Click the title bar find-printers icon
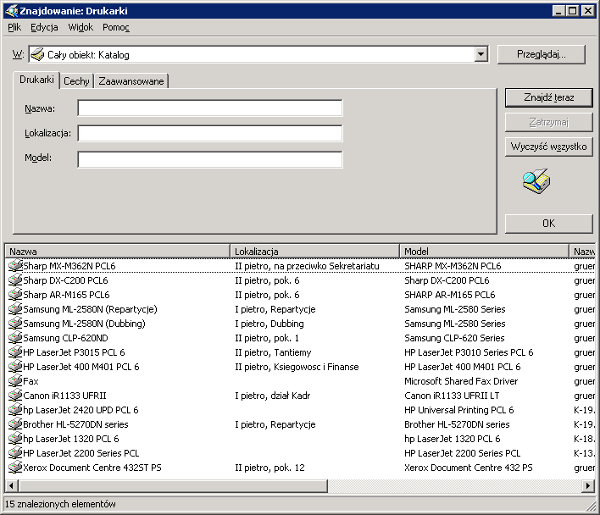600x515 pixels. point(11,10)
